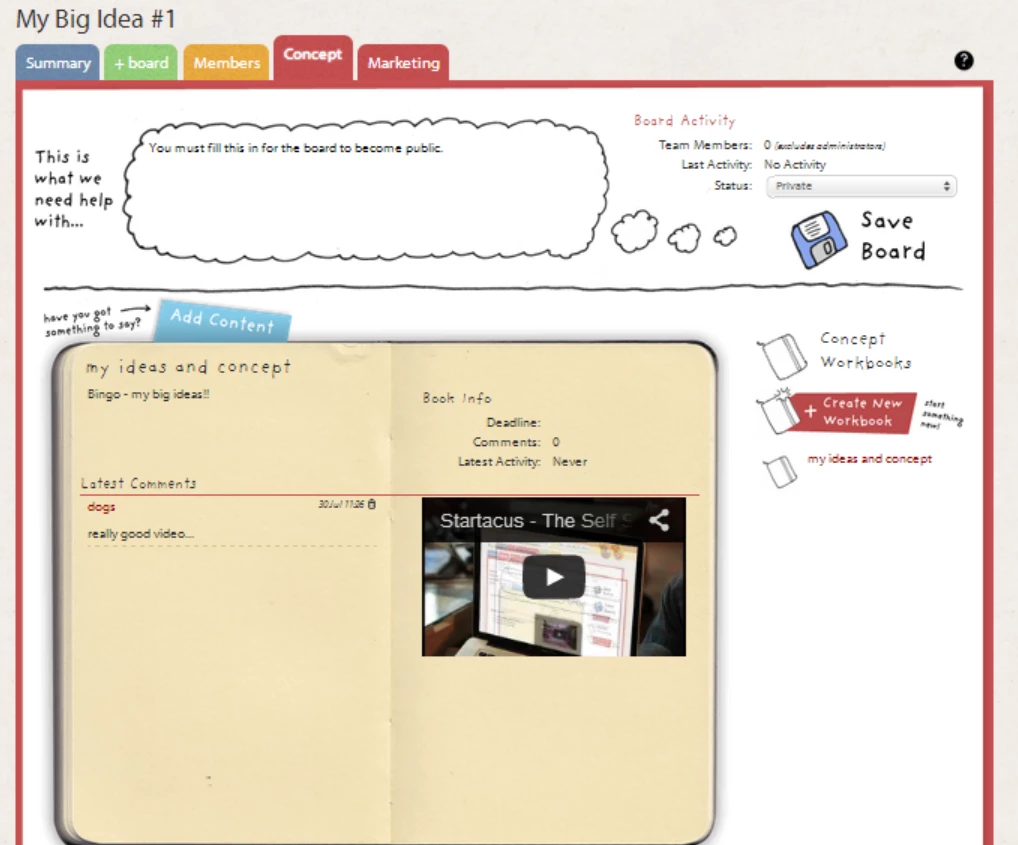Click the Concept Workbooks notebook icon
Image resolution: width=1018 pixels, height=845 pixels.
pos(783,356)
